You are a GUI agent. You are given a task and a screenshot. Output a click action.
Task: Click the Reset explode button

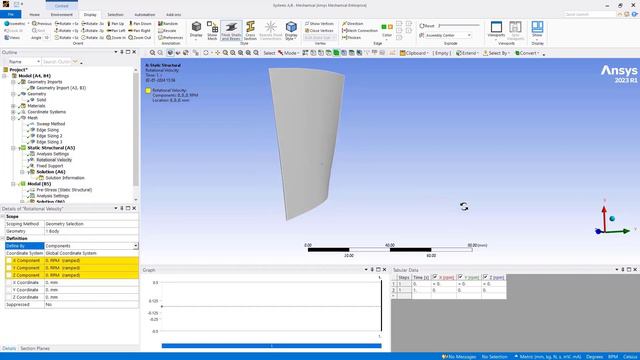[x=427, y=26]
